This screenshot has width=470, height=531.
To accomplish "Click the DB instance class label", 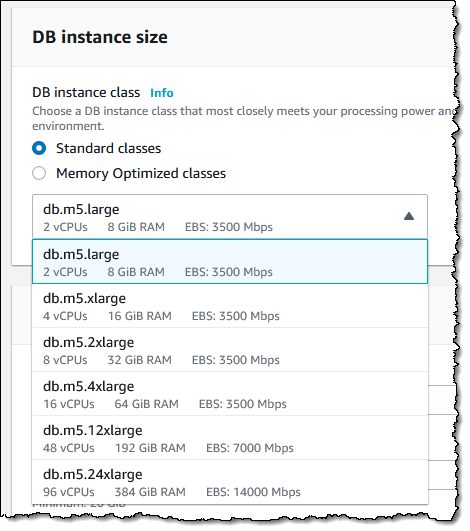I will tap(86, 92).
